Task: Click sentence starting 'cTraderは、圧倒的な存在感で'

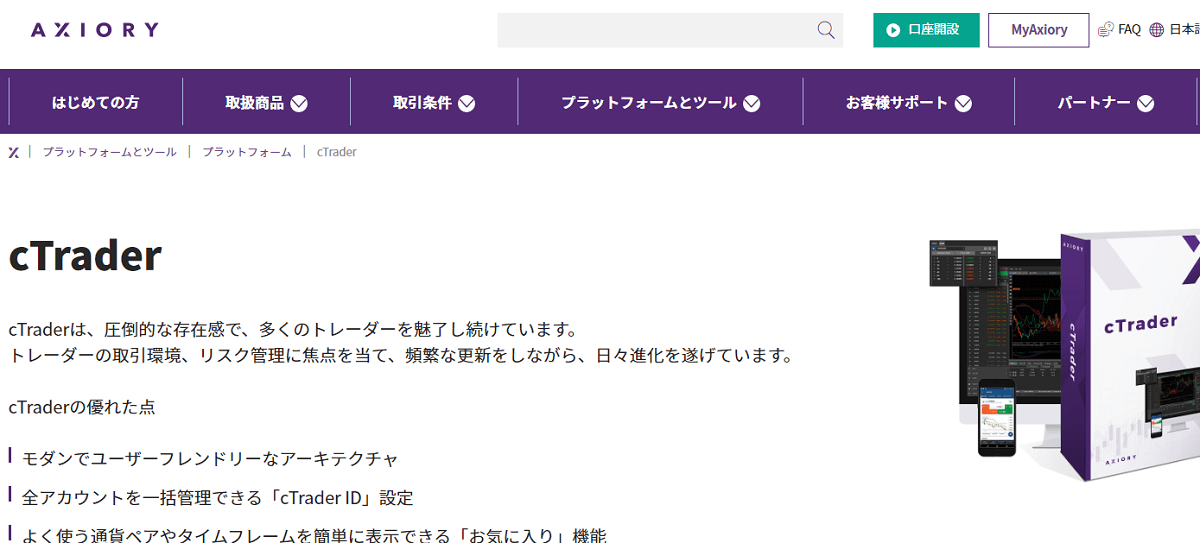Action: [293, 329]
